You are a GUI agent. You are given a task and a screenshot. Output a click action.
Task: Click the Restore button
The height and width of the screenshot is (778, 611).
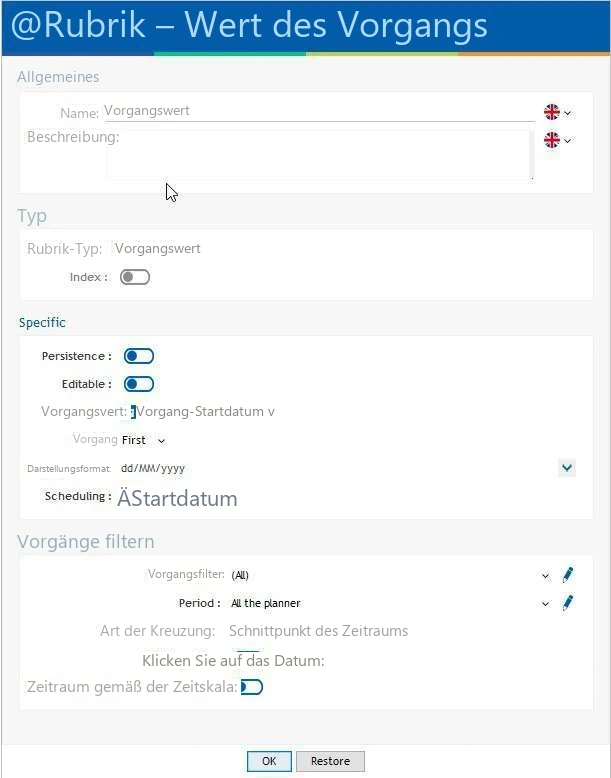click(331, 761)
